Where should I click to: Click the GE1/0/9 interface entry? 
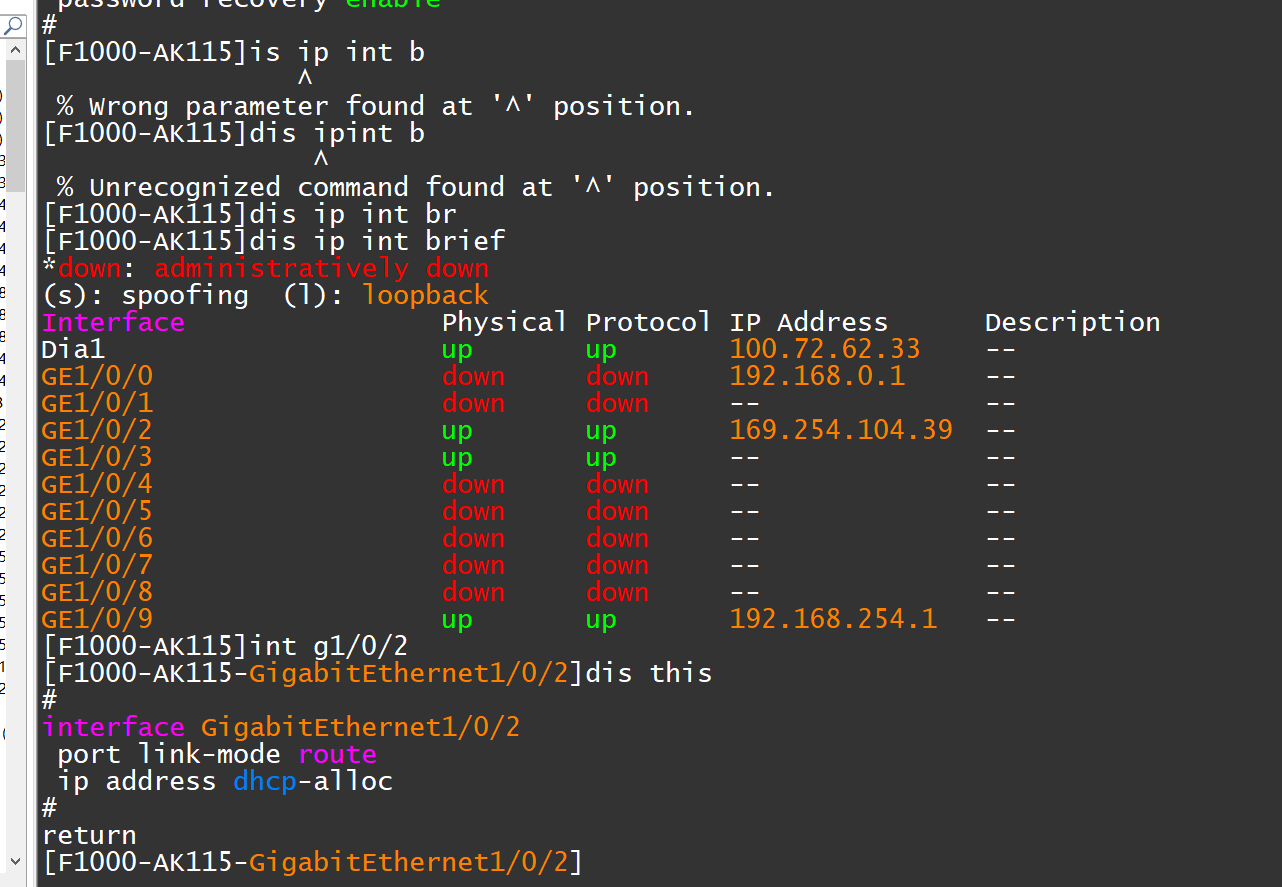(x=97, y=620)
